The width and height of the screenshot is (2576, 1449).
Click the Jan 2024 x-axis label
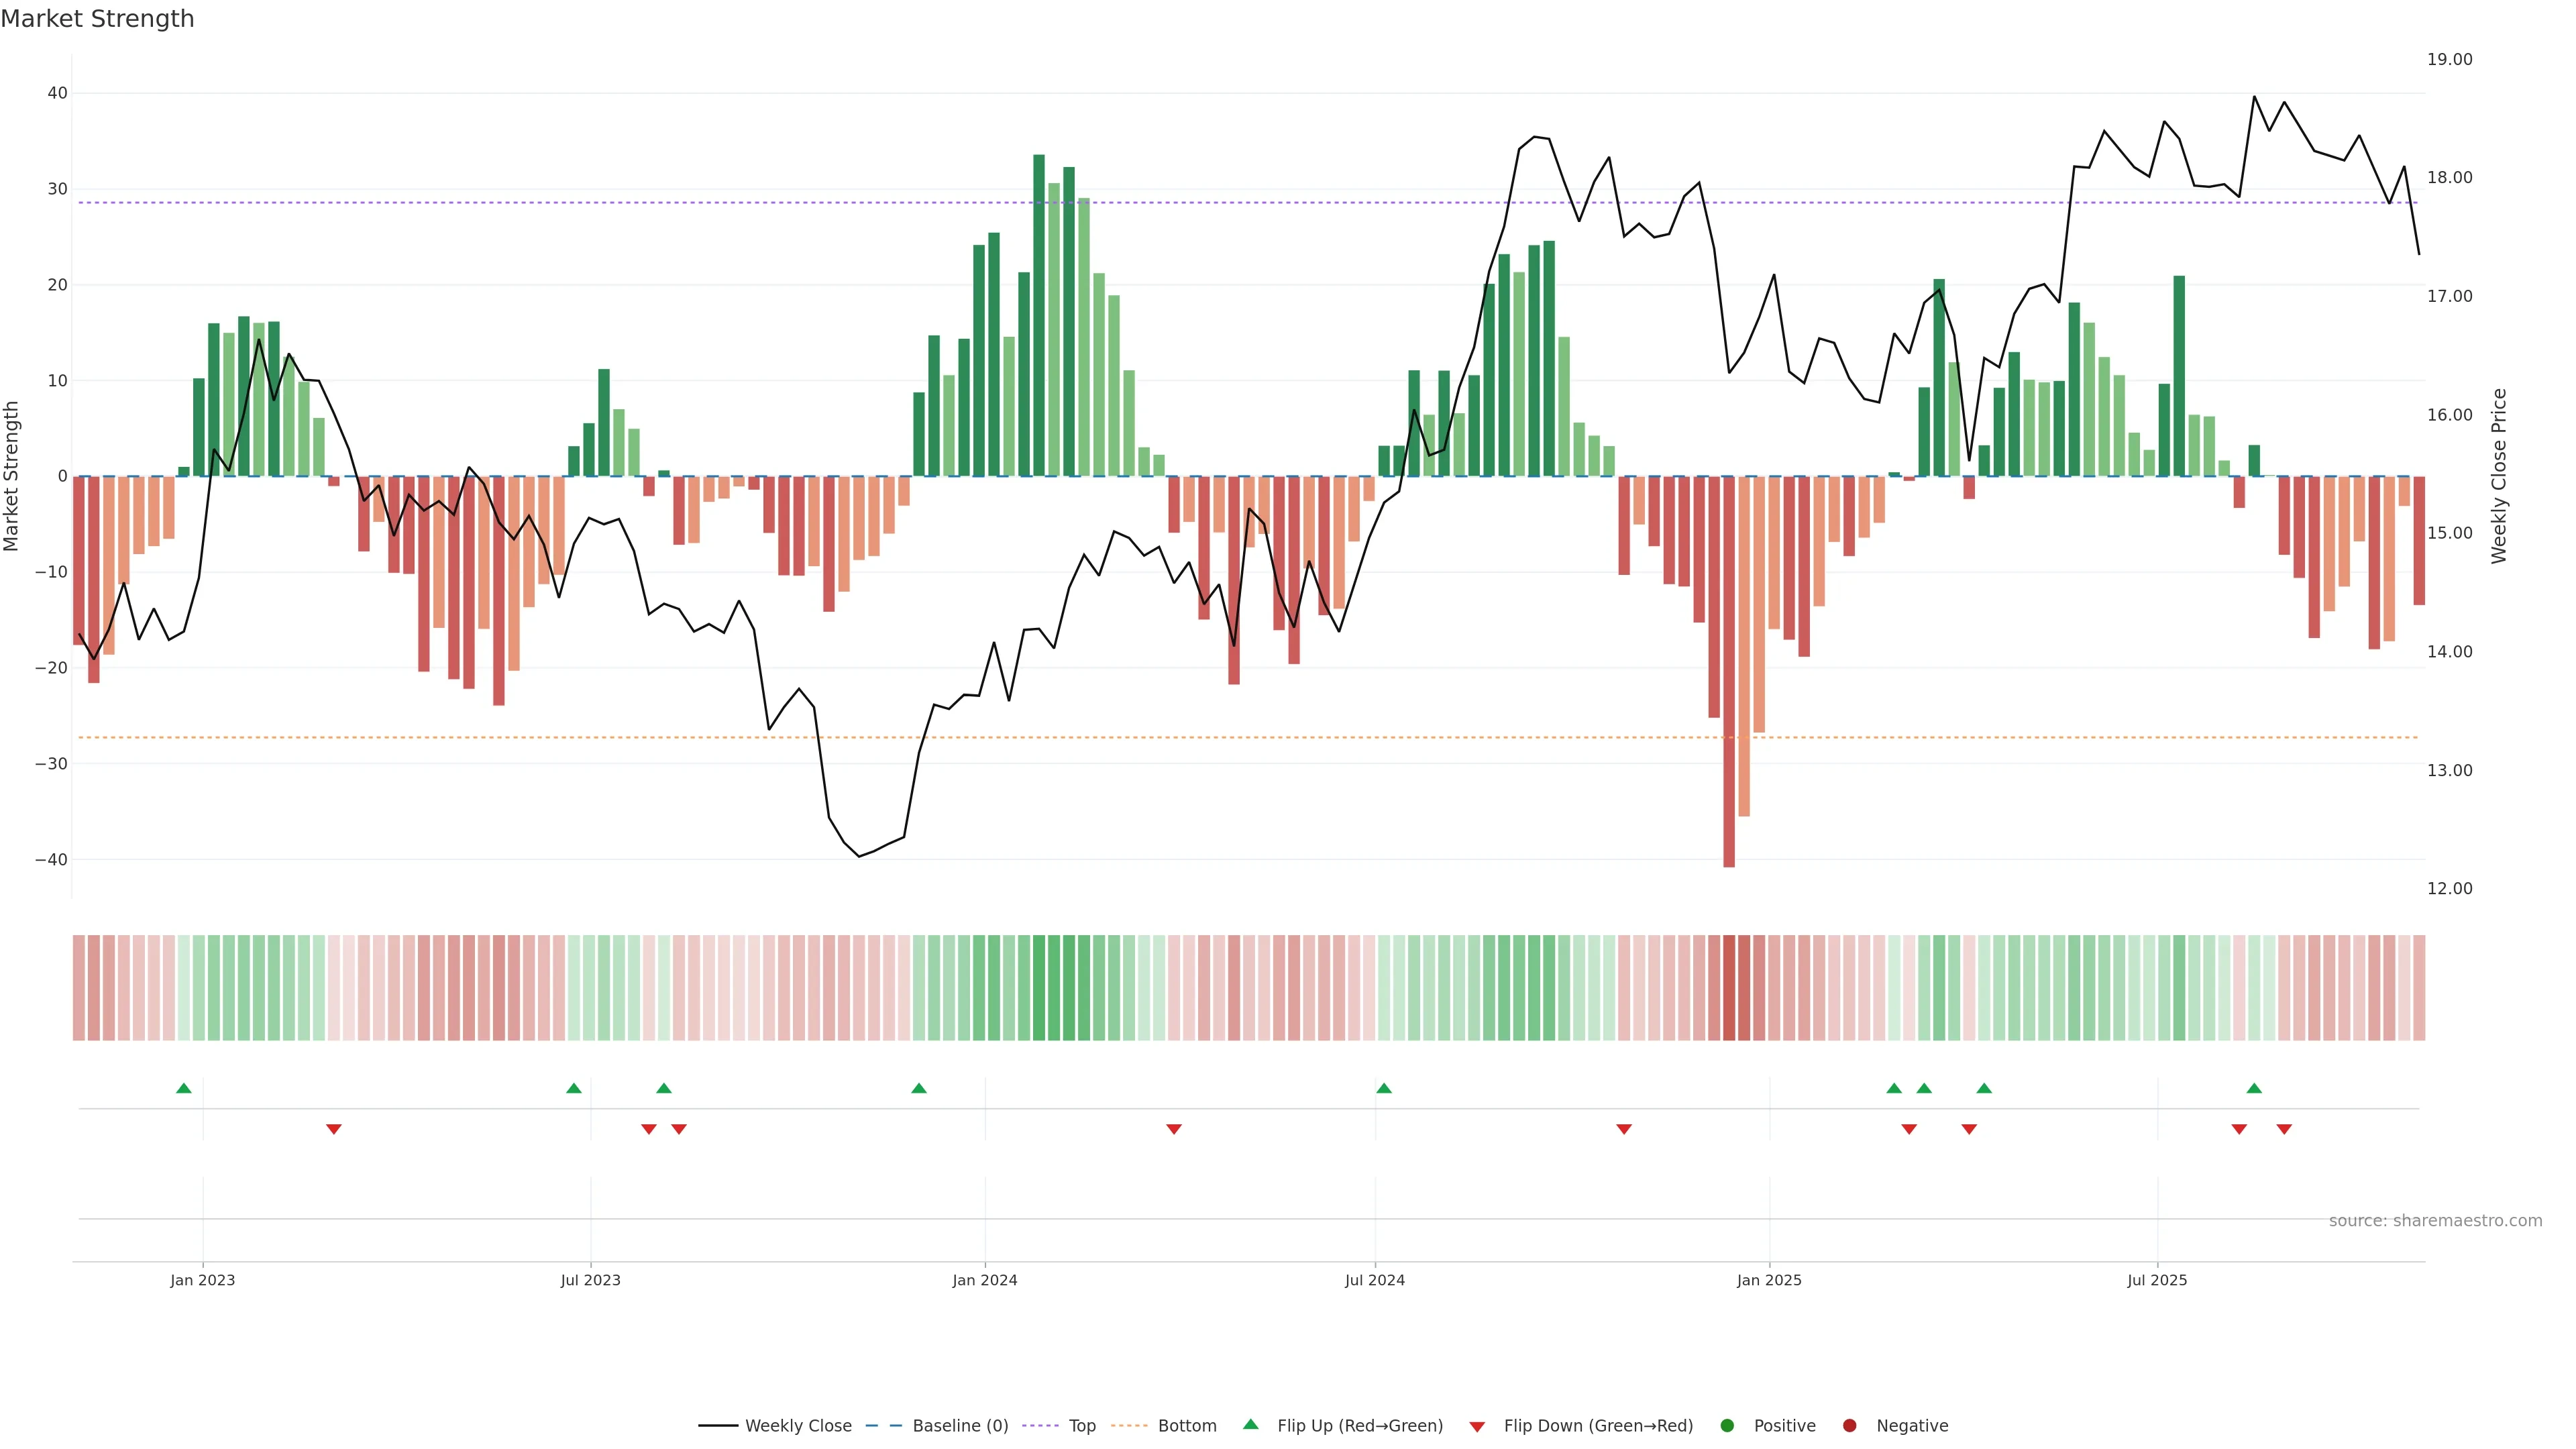click(x=985, y=1280)
